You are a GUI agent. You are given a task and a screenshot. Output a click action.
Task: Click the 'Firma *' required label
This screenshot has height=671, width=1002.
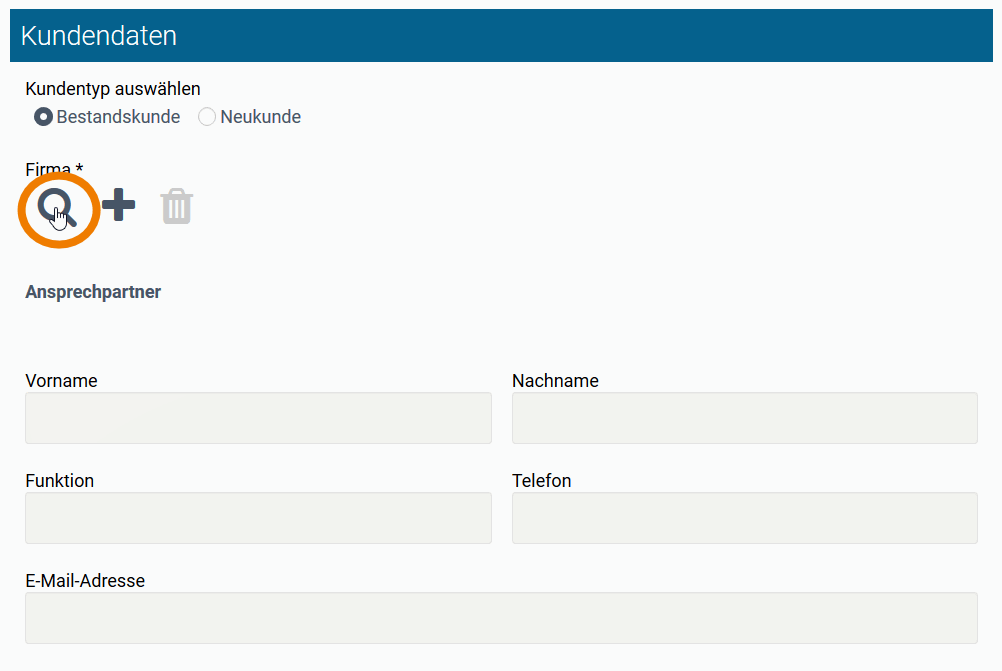(x=54, y=170)
